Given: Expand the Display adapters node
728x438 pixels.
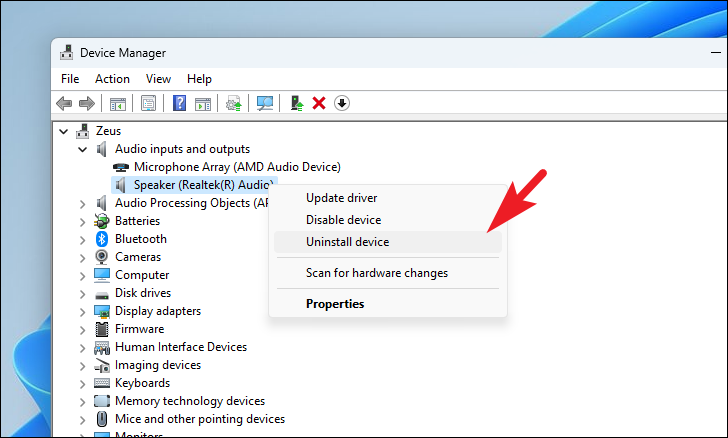Looking at the screenshot, I should point(82,311).
